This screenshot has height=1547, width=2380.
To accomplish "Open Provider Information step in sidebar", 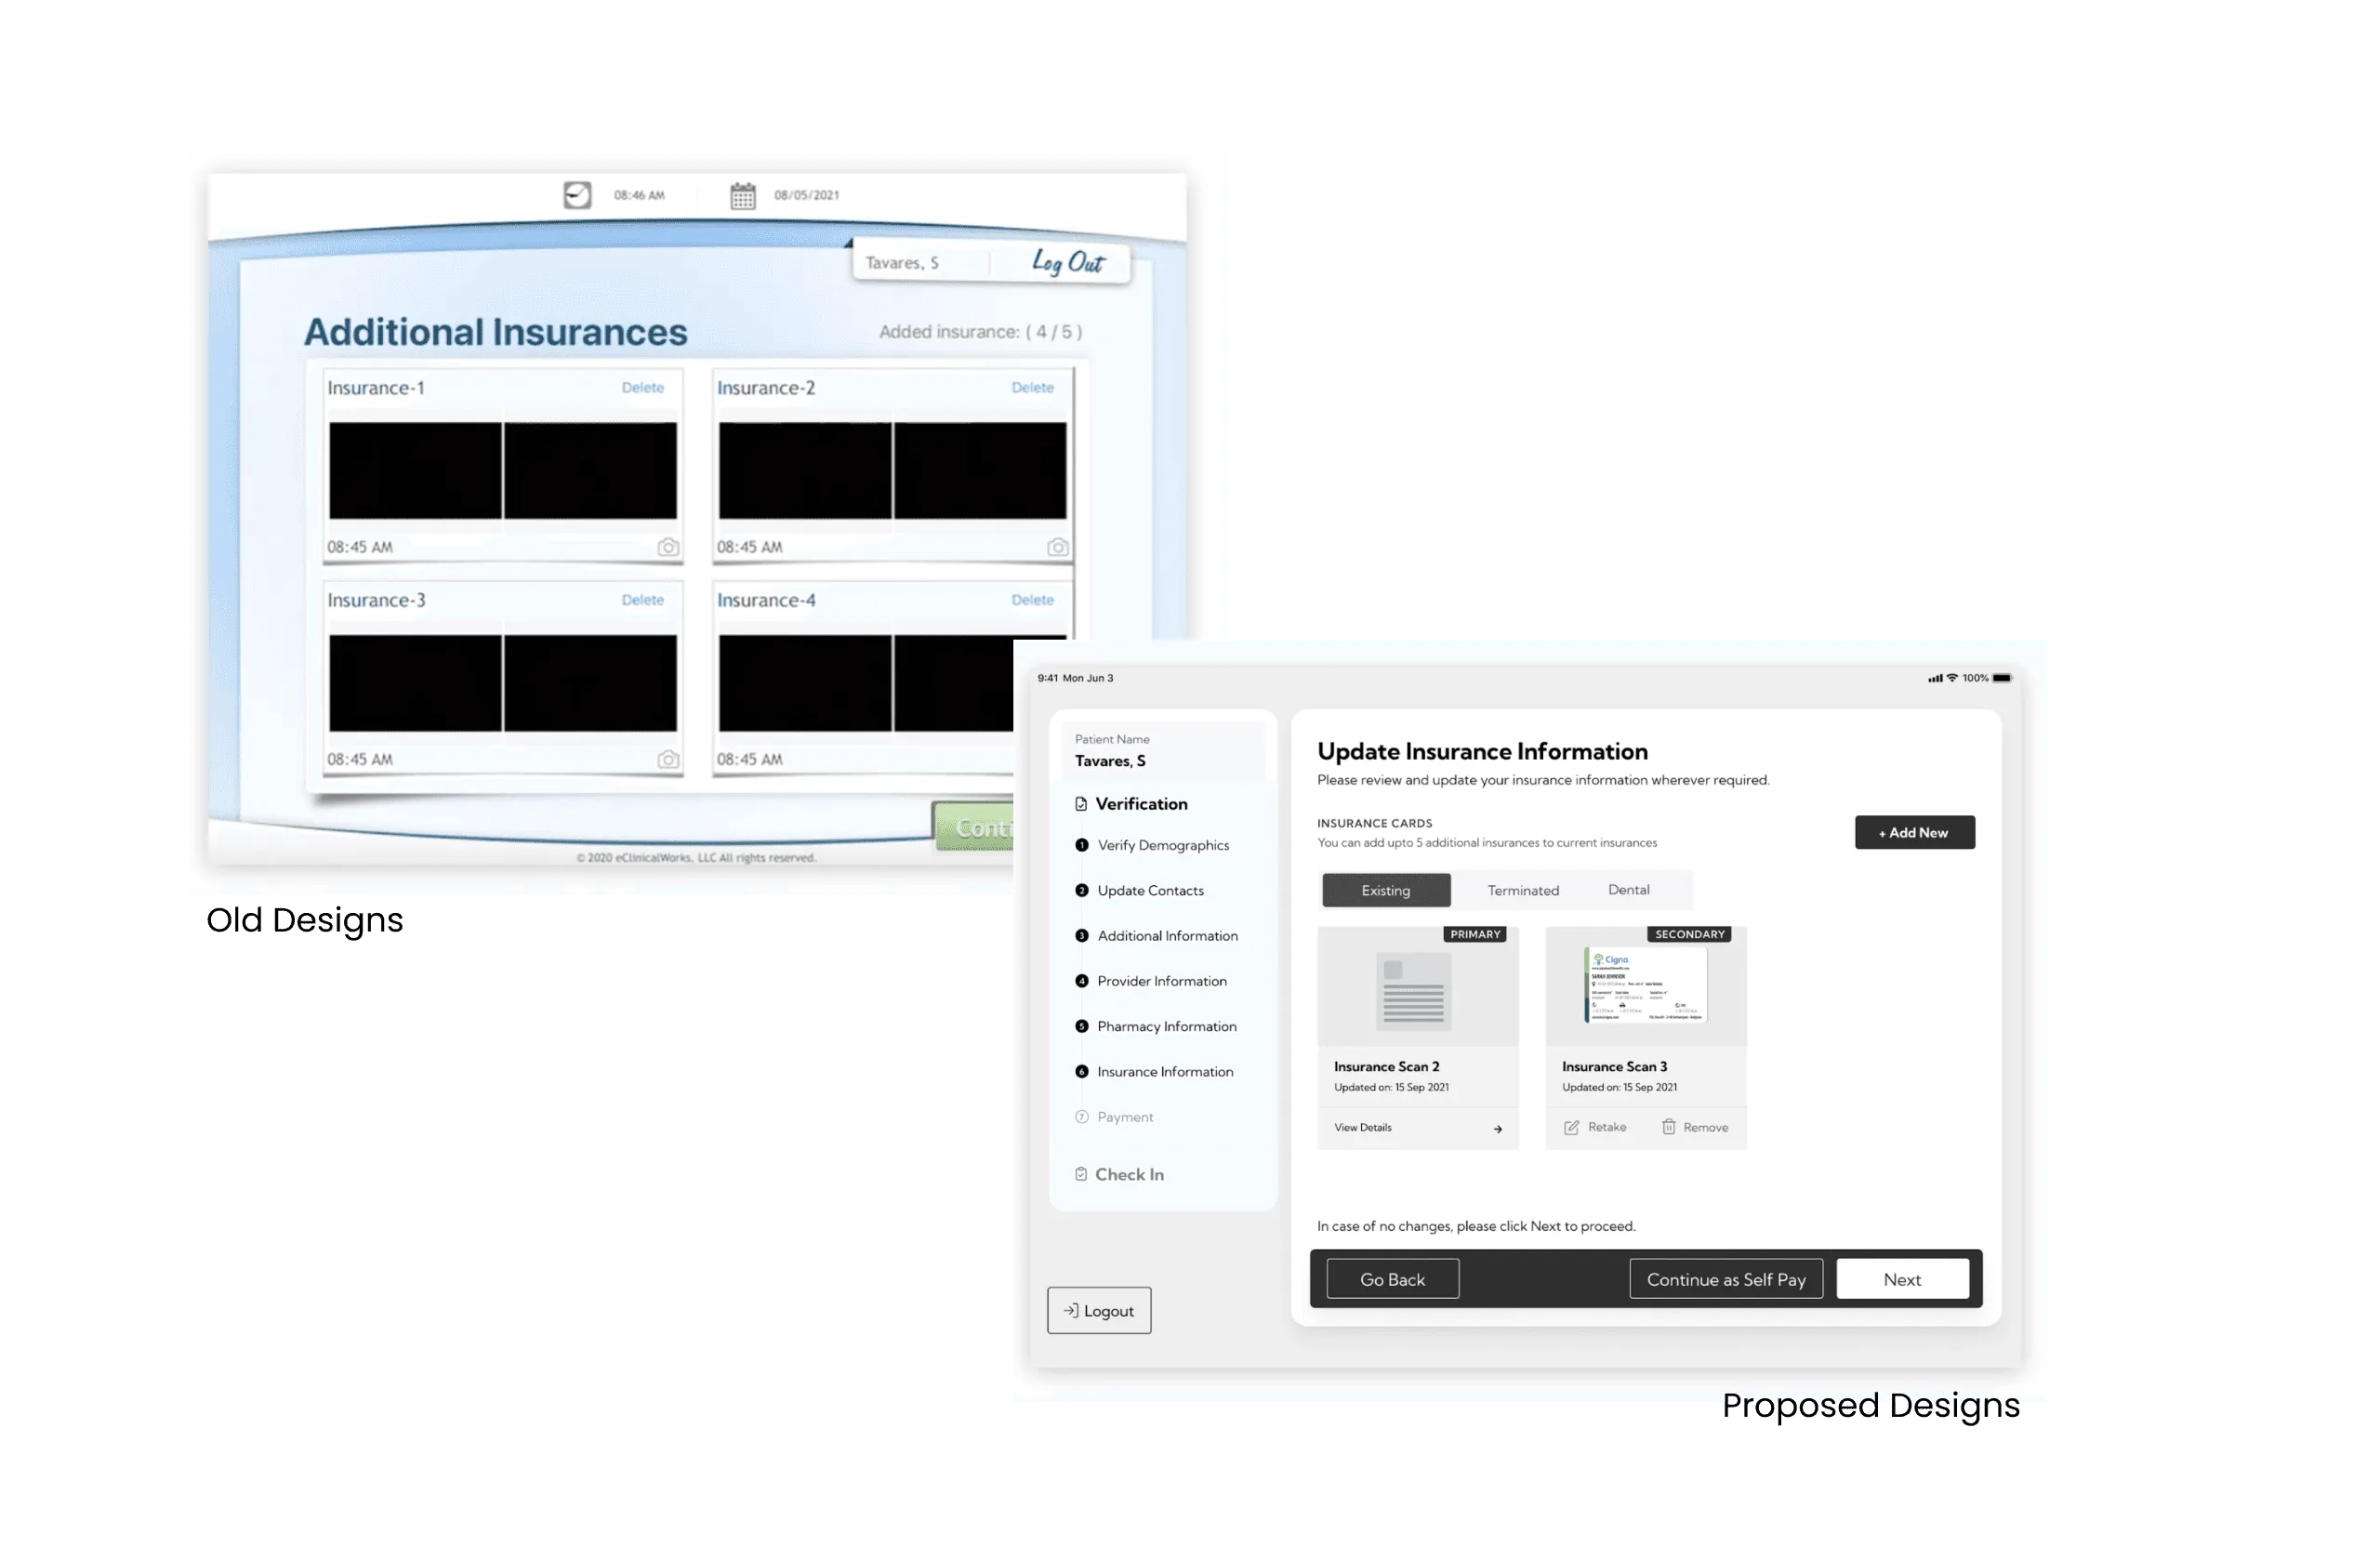I will click(x=1162, y=981).
